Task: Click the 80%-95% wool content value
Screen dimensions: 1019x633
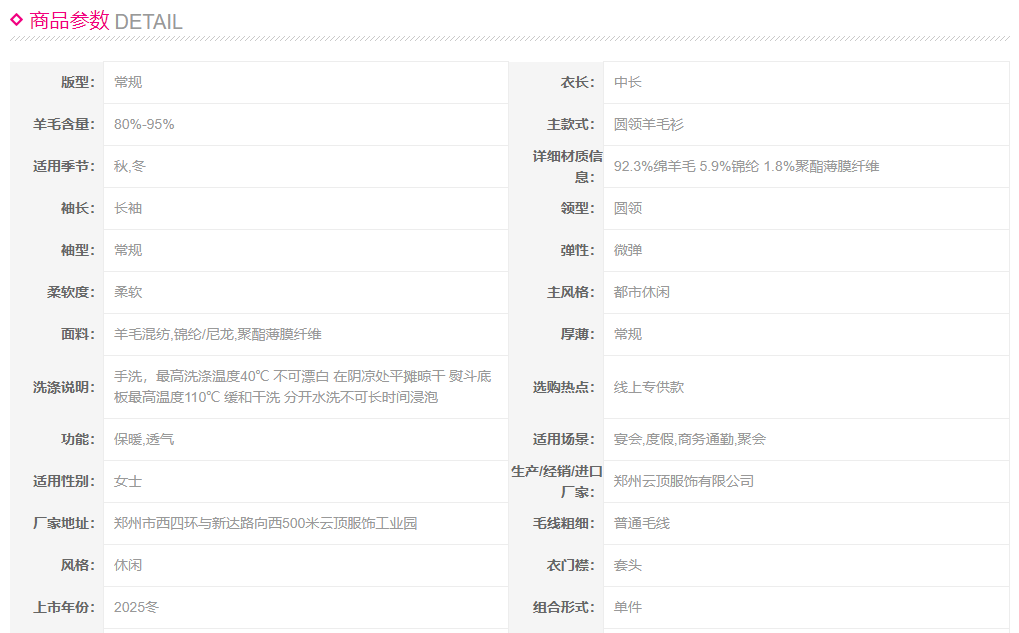Action: [144, 124]
